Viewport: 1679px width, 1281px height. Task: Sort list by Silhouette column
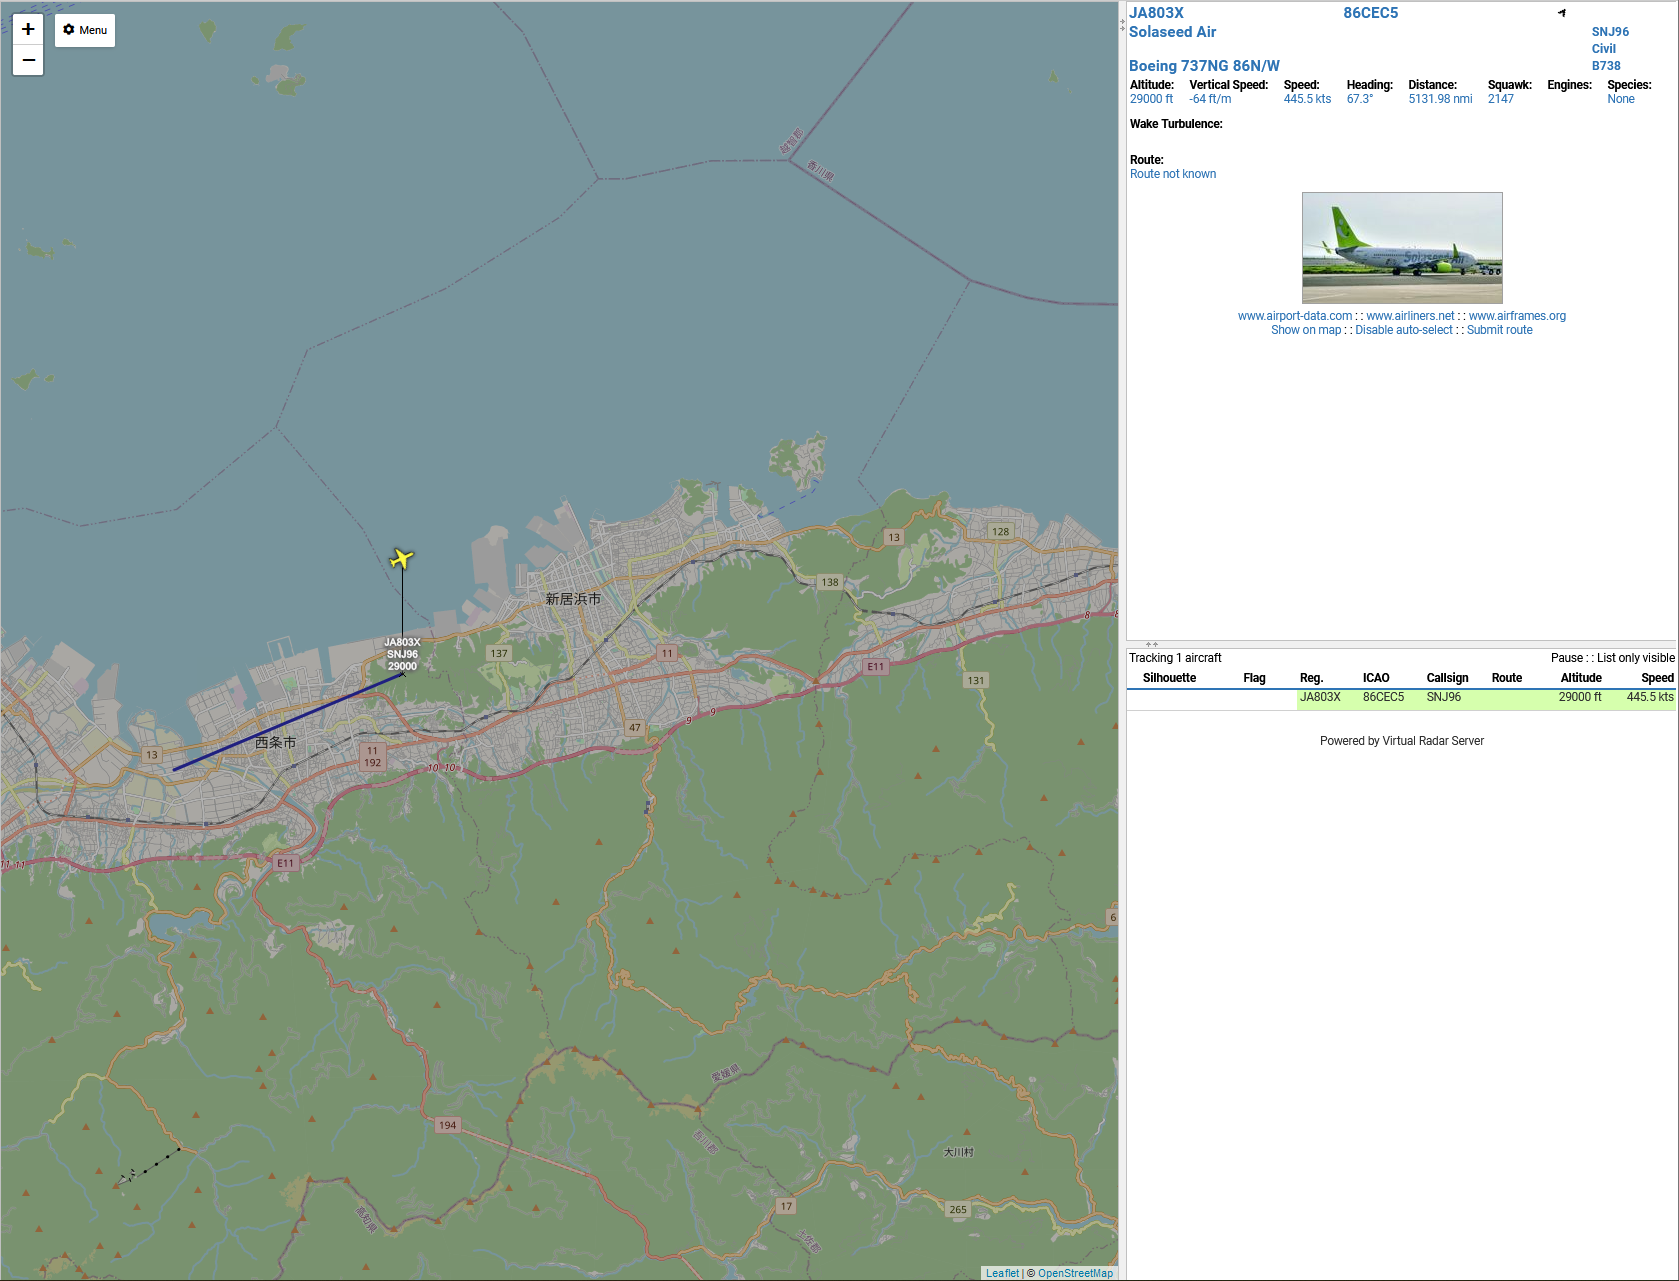tap(1169, 678)
